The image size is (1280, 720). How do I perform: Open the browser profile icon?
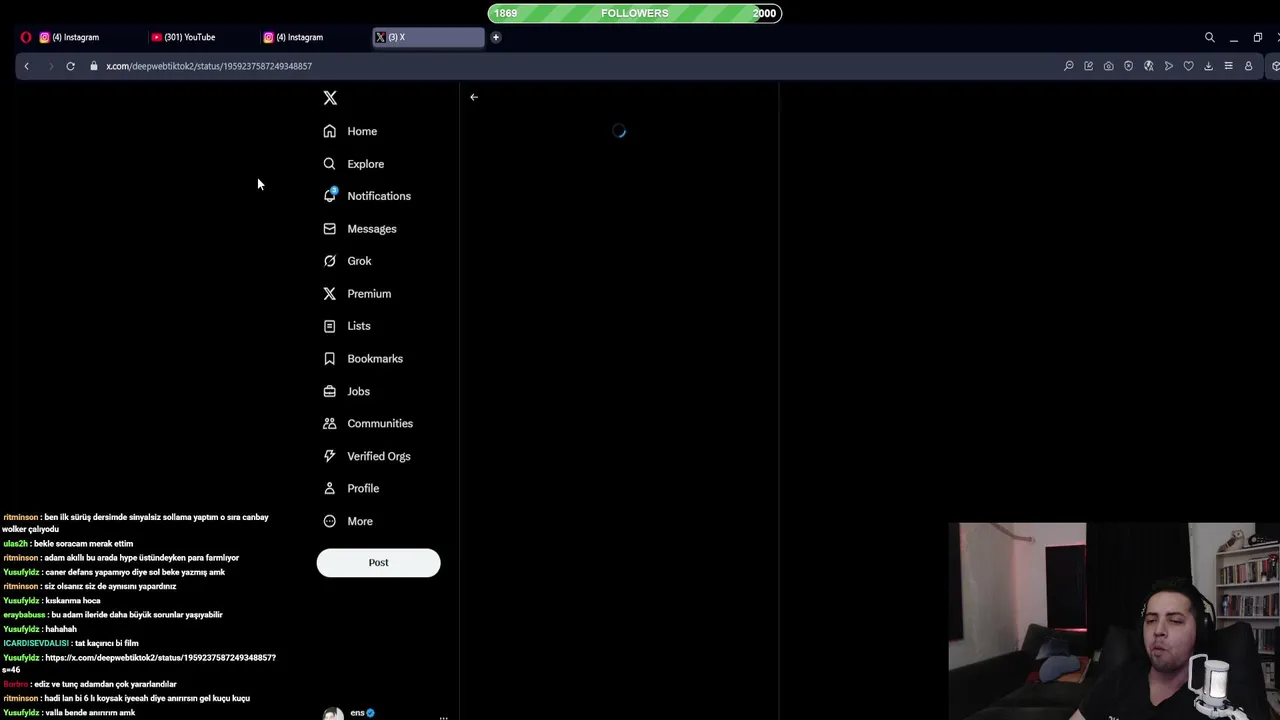point(1248,66)
